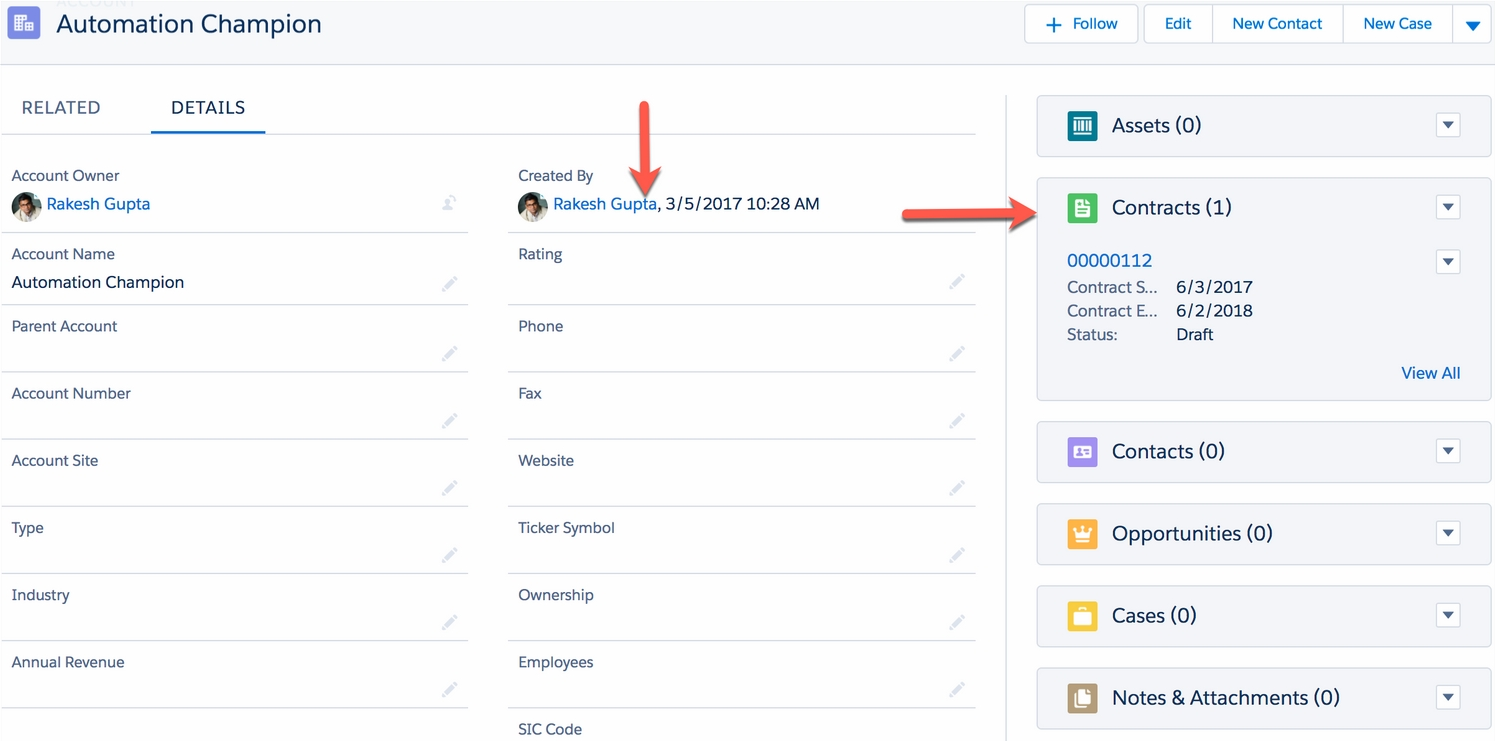Edit Rating field using pencil icon

957,282
